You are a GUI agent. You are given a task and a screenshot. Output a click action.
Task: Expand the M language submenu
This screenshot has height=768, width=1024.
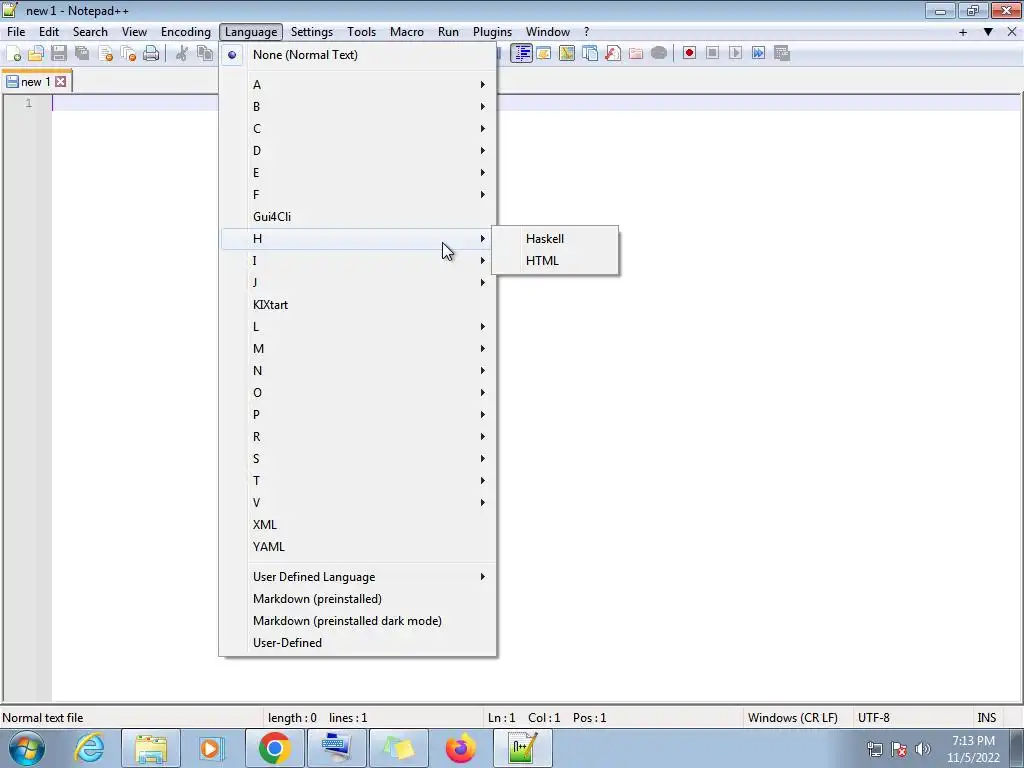point(358,349)
